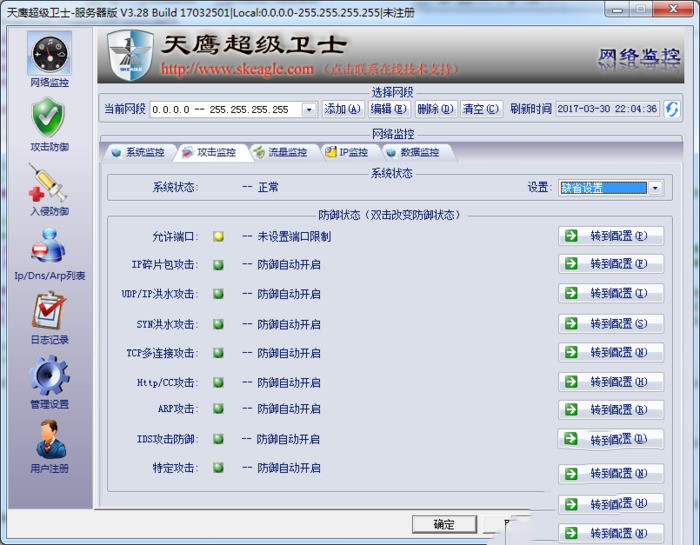Open the 日志记录 clipboard icon

49,310
